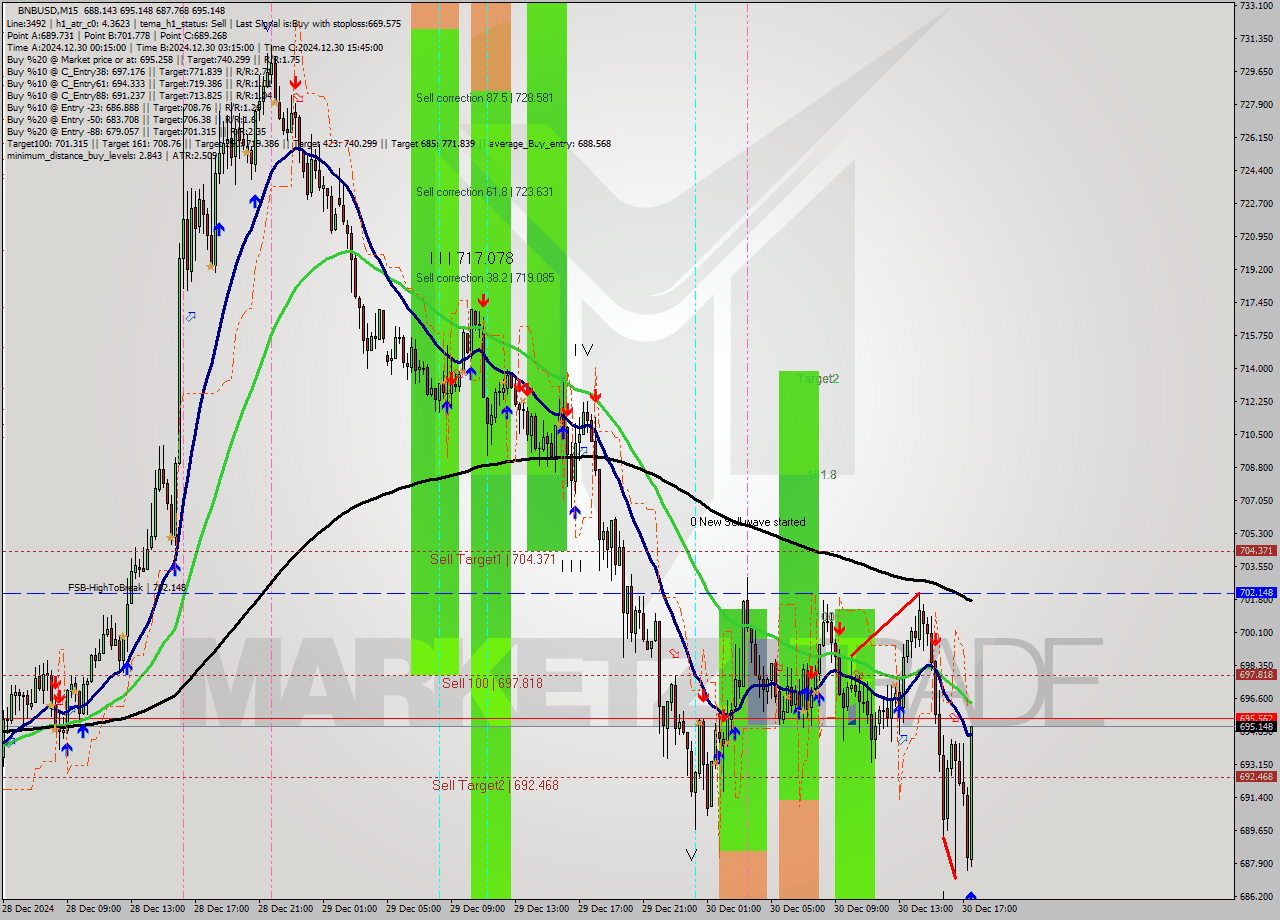Click the black 702.148 price tag

coord(1256,593)
